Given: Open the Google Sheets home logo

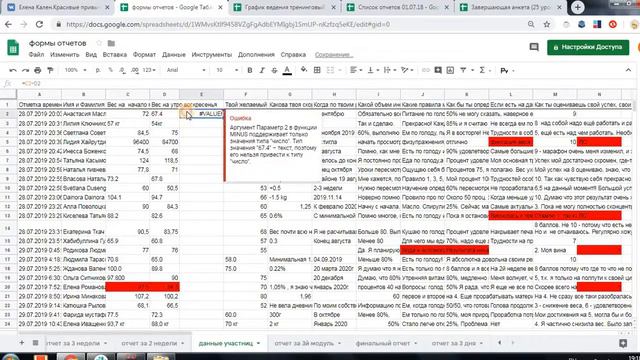Looking at the screenshot, I should 13,47.
